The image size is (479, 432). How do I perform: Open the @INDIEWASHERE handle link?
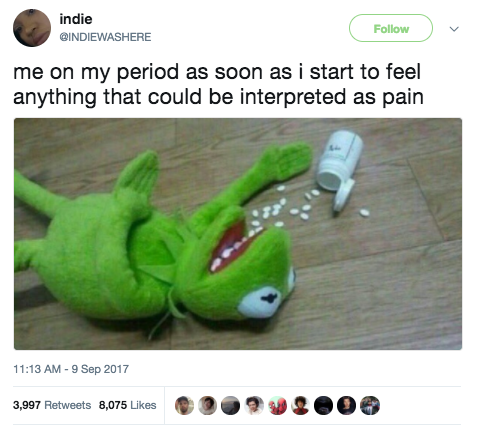point(105,37)
